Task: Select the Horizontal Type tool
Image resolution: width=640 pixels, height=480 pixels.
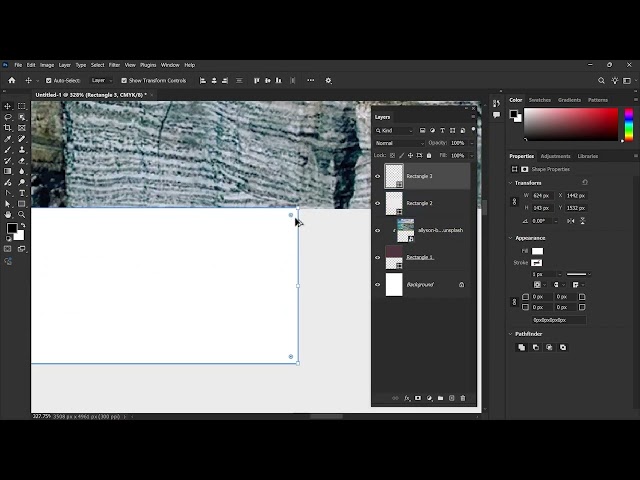Action: (x=22, y=193)
